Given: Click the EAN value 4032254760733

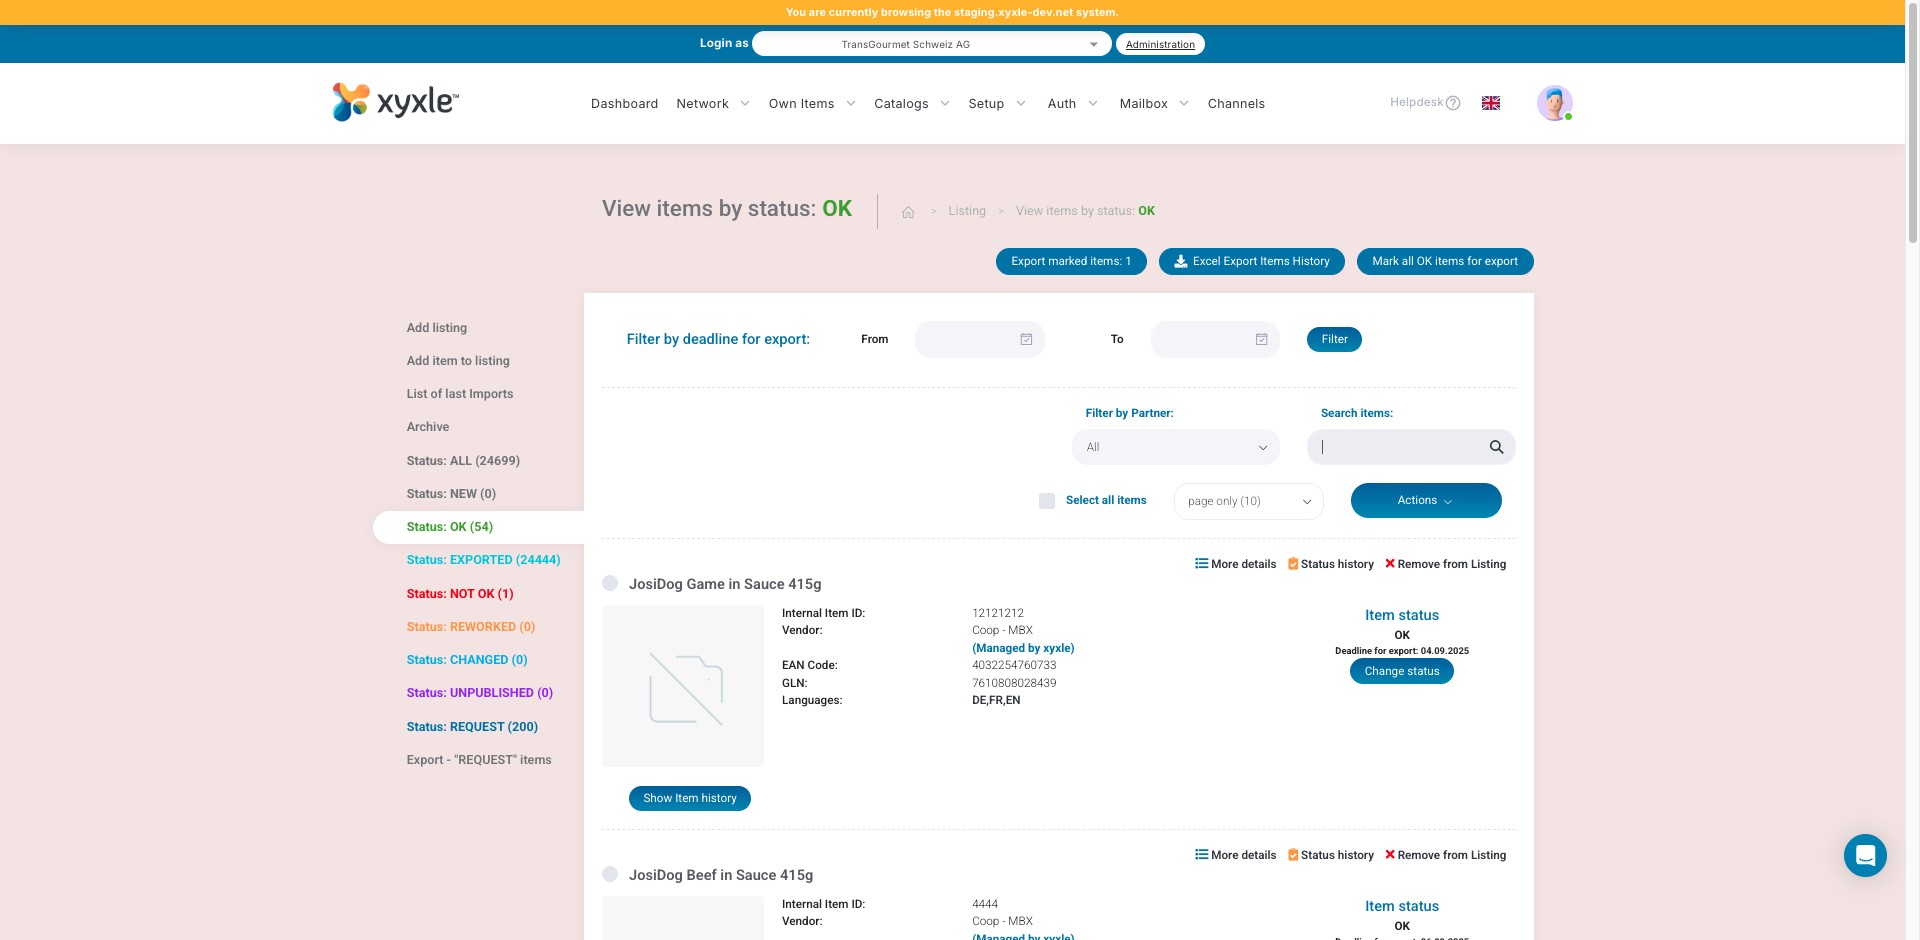Looking at the screenshot, I should (1014, 665).
